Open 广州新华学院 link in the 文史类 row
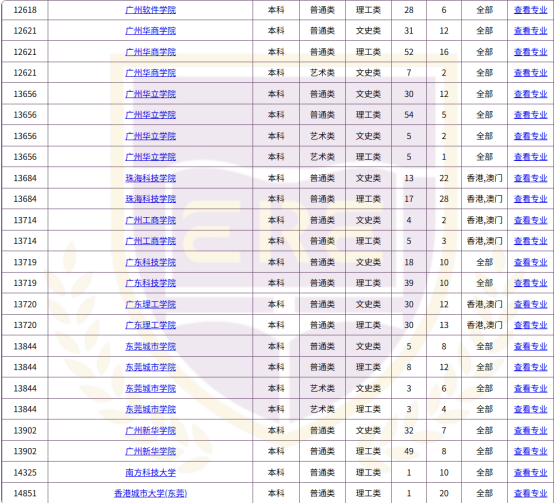The width and height of the screenshot is (554, 504). click(x=151, y=430)
